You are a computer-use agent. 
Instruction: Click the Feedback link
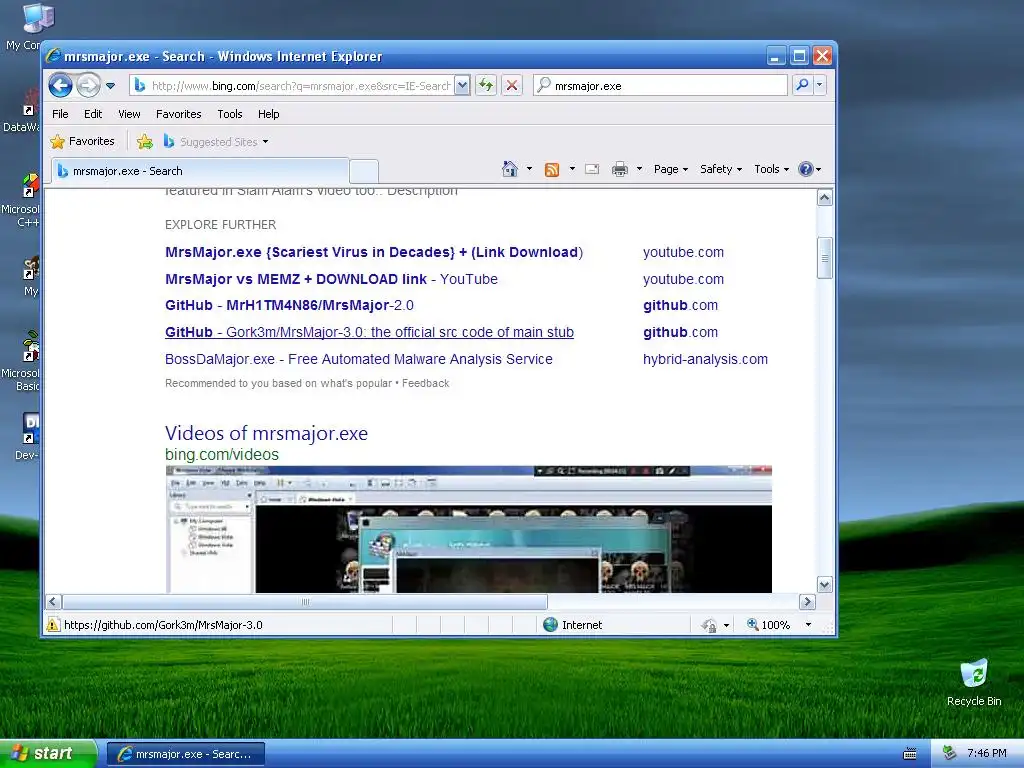point(425,383)
